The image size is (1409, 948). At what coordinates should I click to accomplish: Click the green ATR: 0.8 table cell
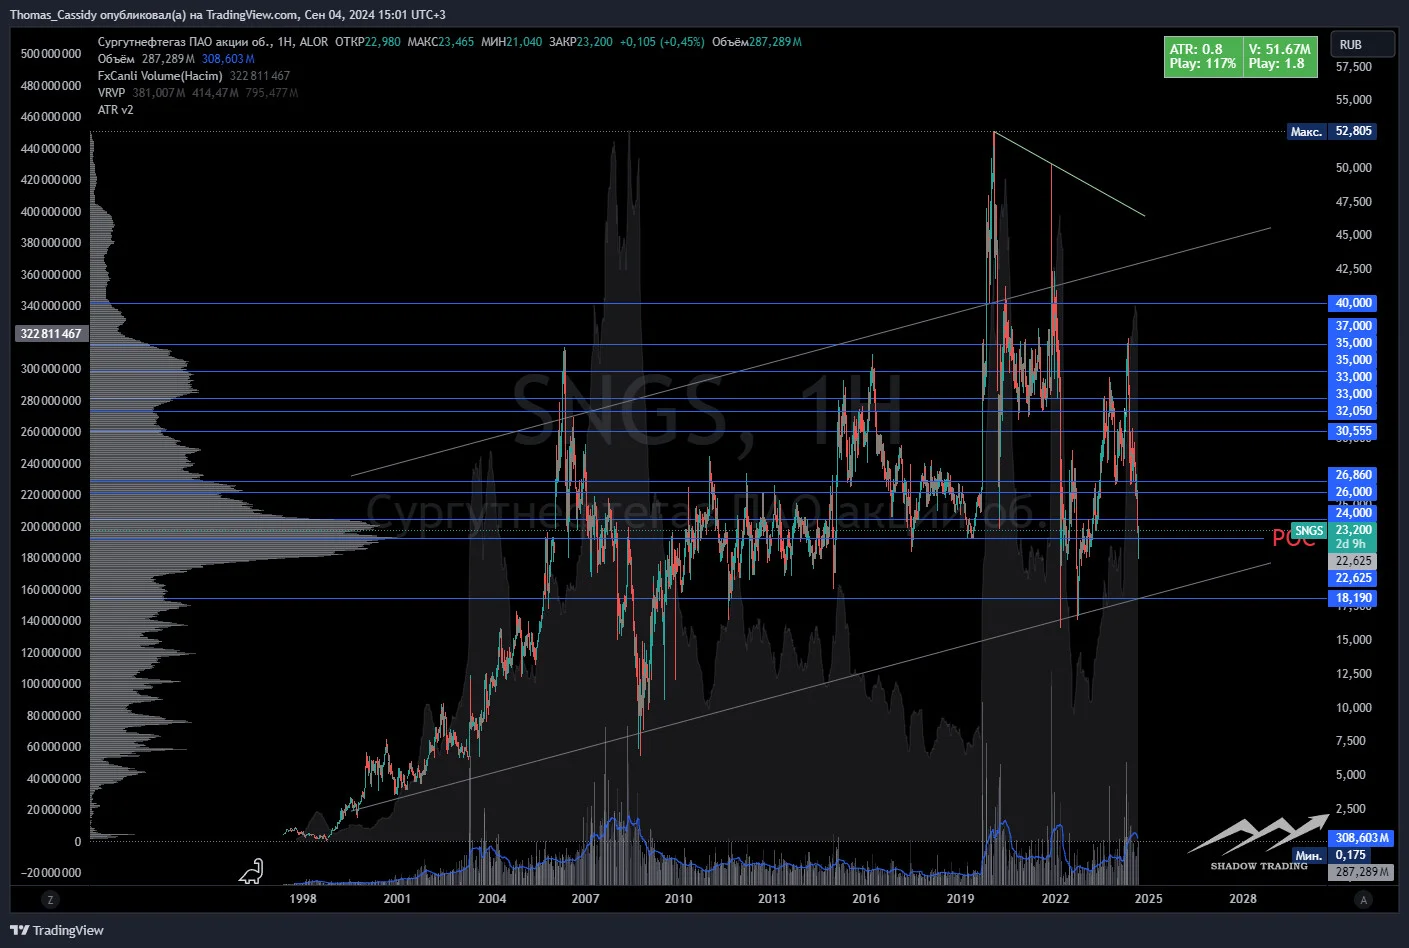(1203, 56)
